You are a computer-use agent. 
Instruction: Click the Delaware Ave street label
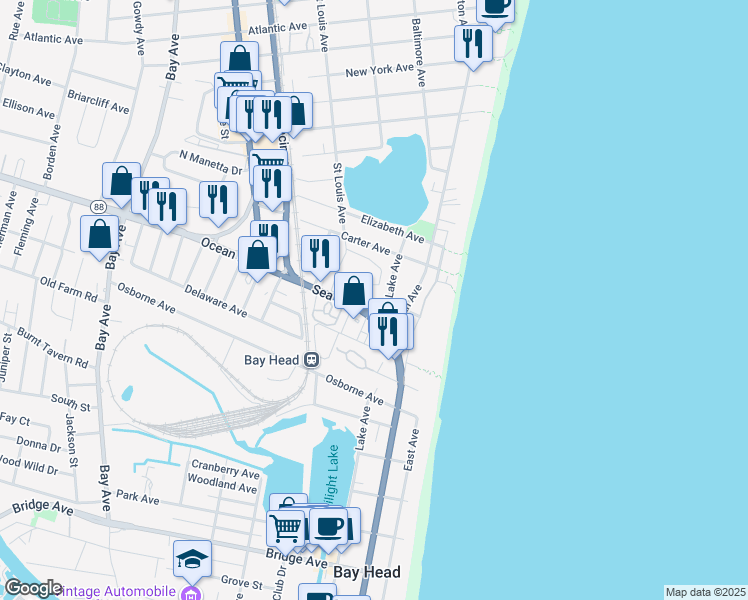[216, 301]
